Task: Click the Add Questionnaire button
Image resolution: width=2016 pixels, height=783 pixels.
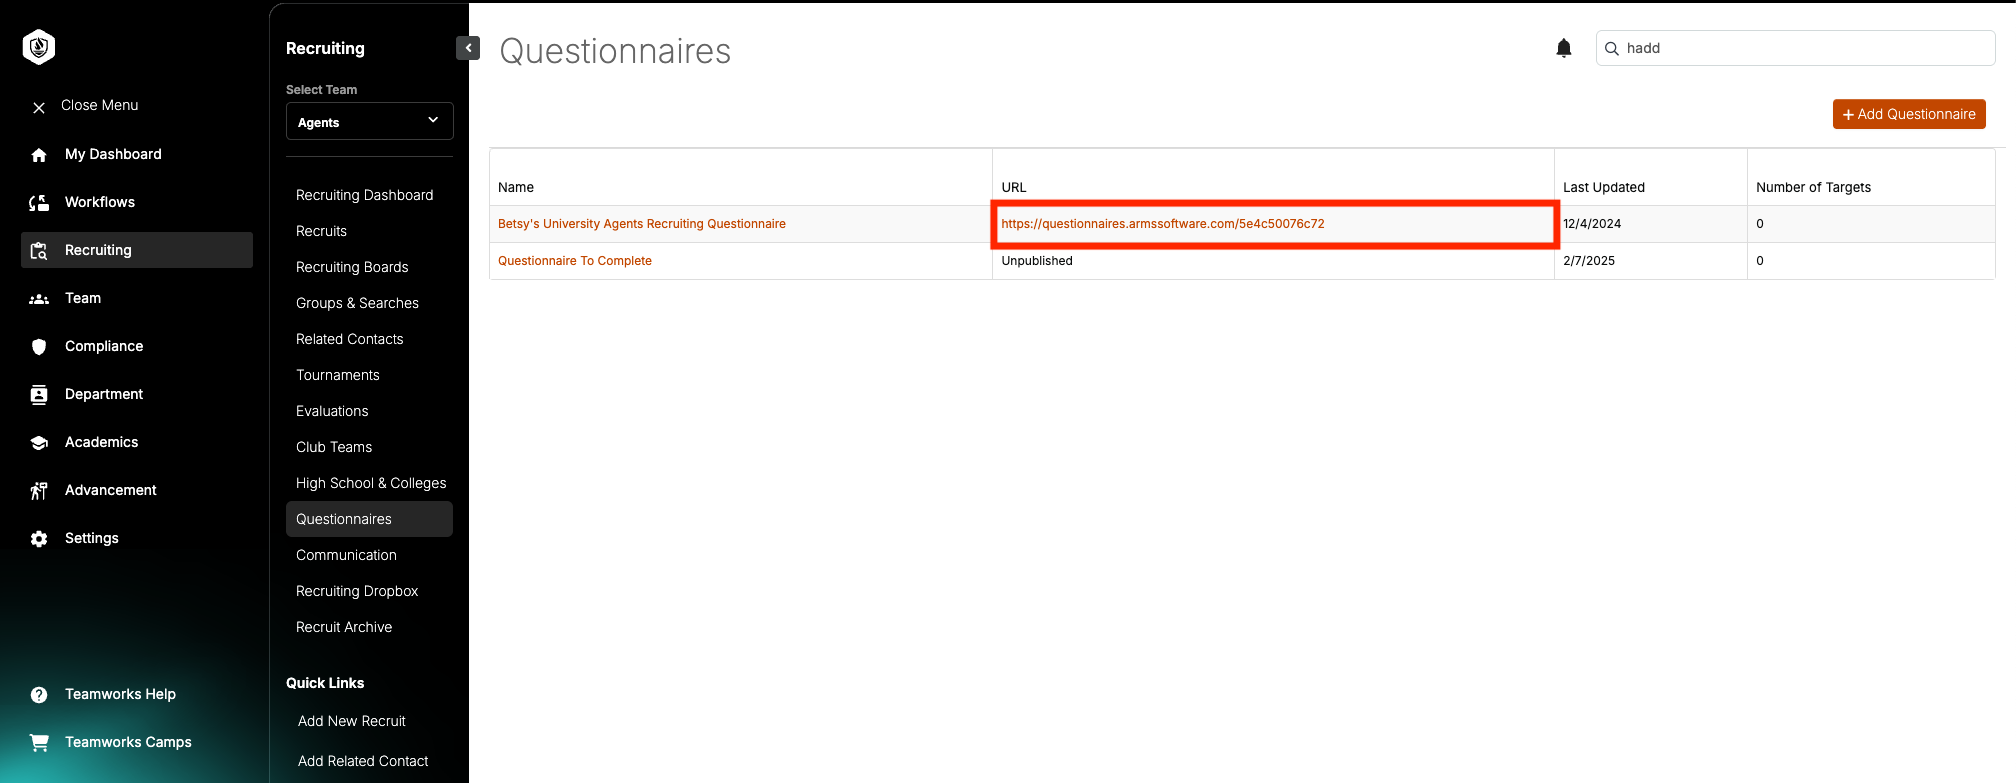Action: click(1909, 114)
